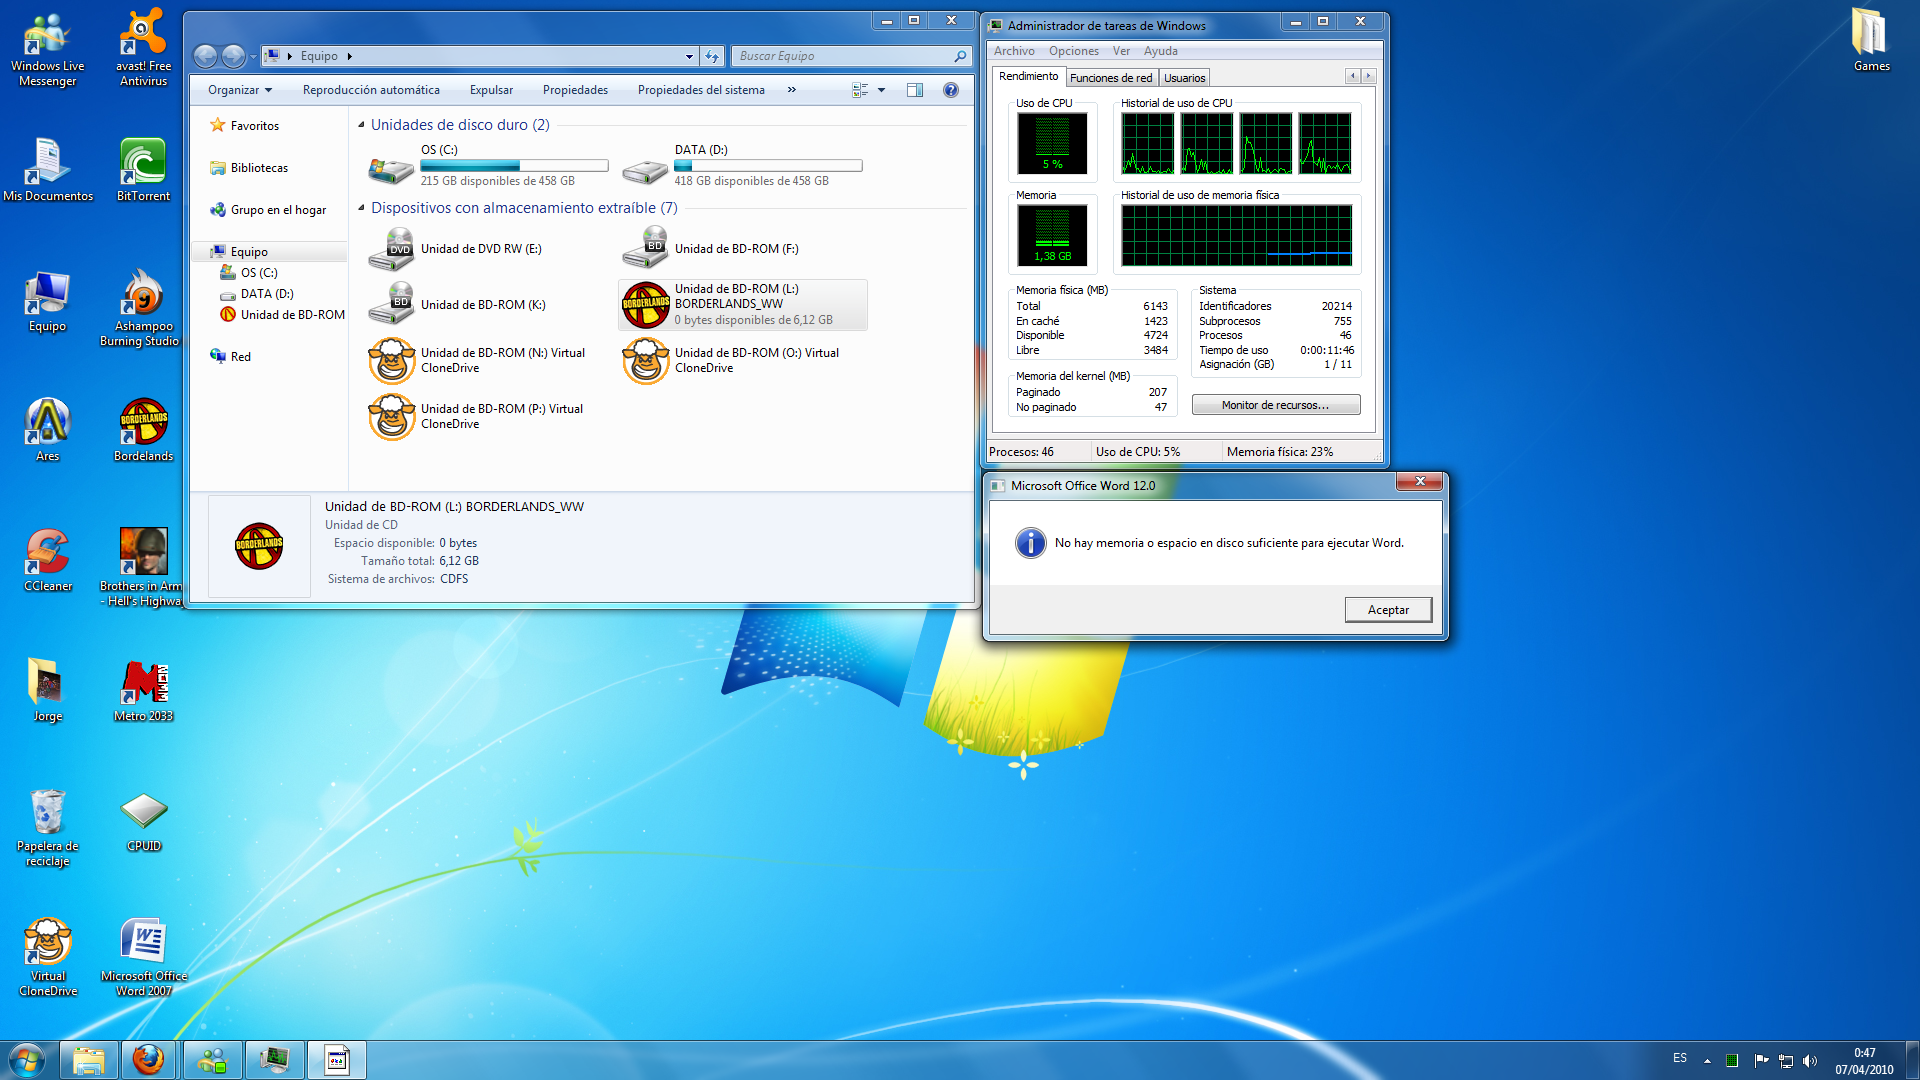The height and width of the screenshot is (1080, 1920).
Task: Click the Firefox icon in the taskbar
Action: pyautogui.click(x=149, y=1060)
